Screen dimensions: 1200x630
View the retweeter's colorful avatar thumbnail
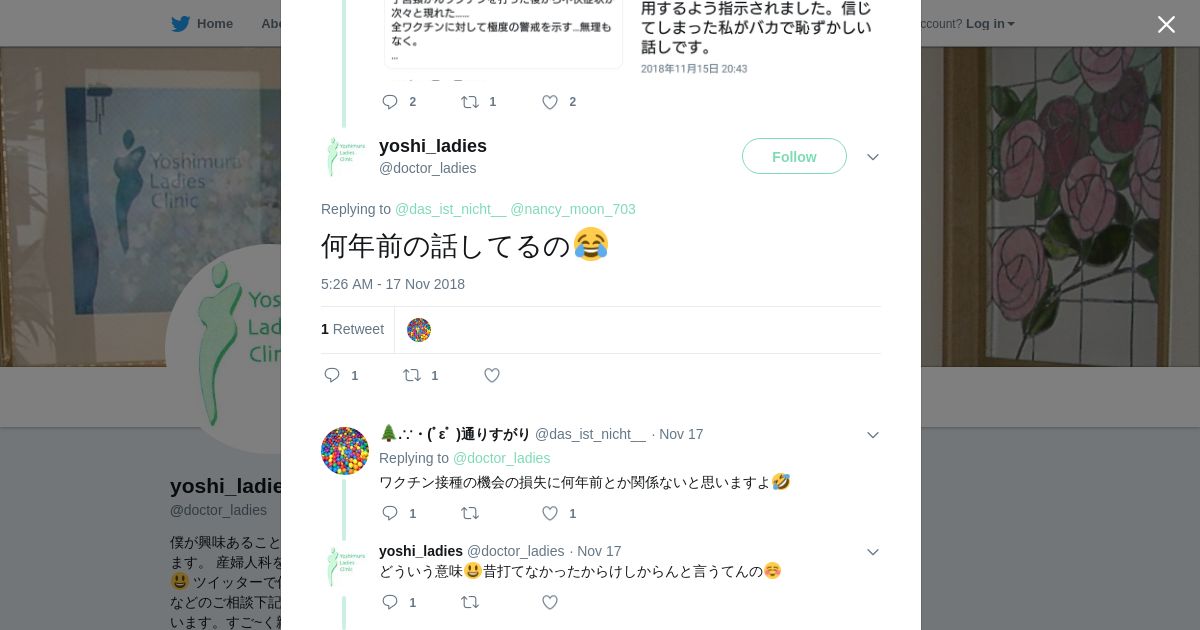[419, 330]
